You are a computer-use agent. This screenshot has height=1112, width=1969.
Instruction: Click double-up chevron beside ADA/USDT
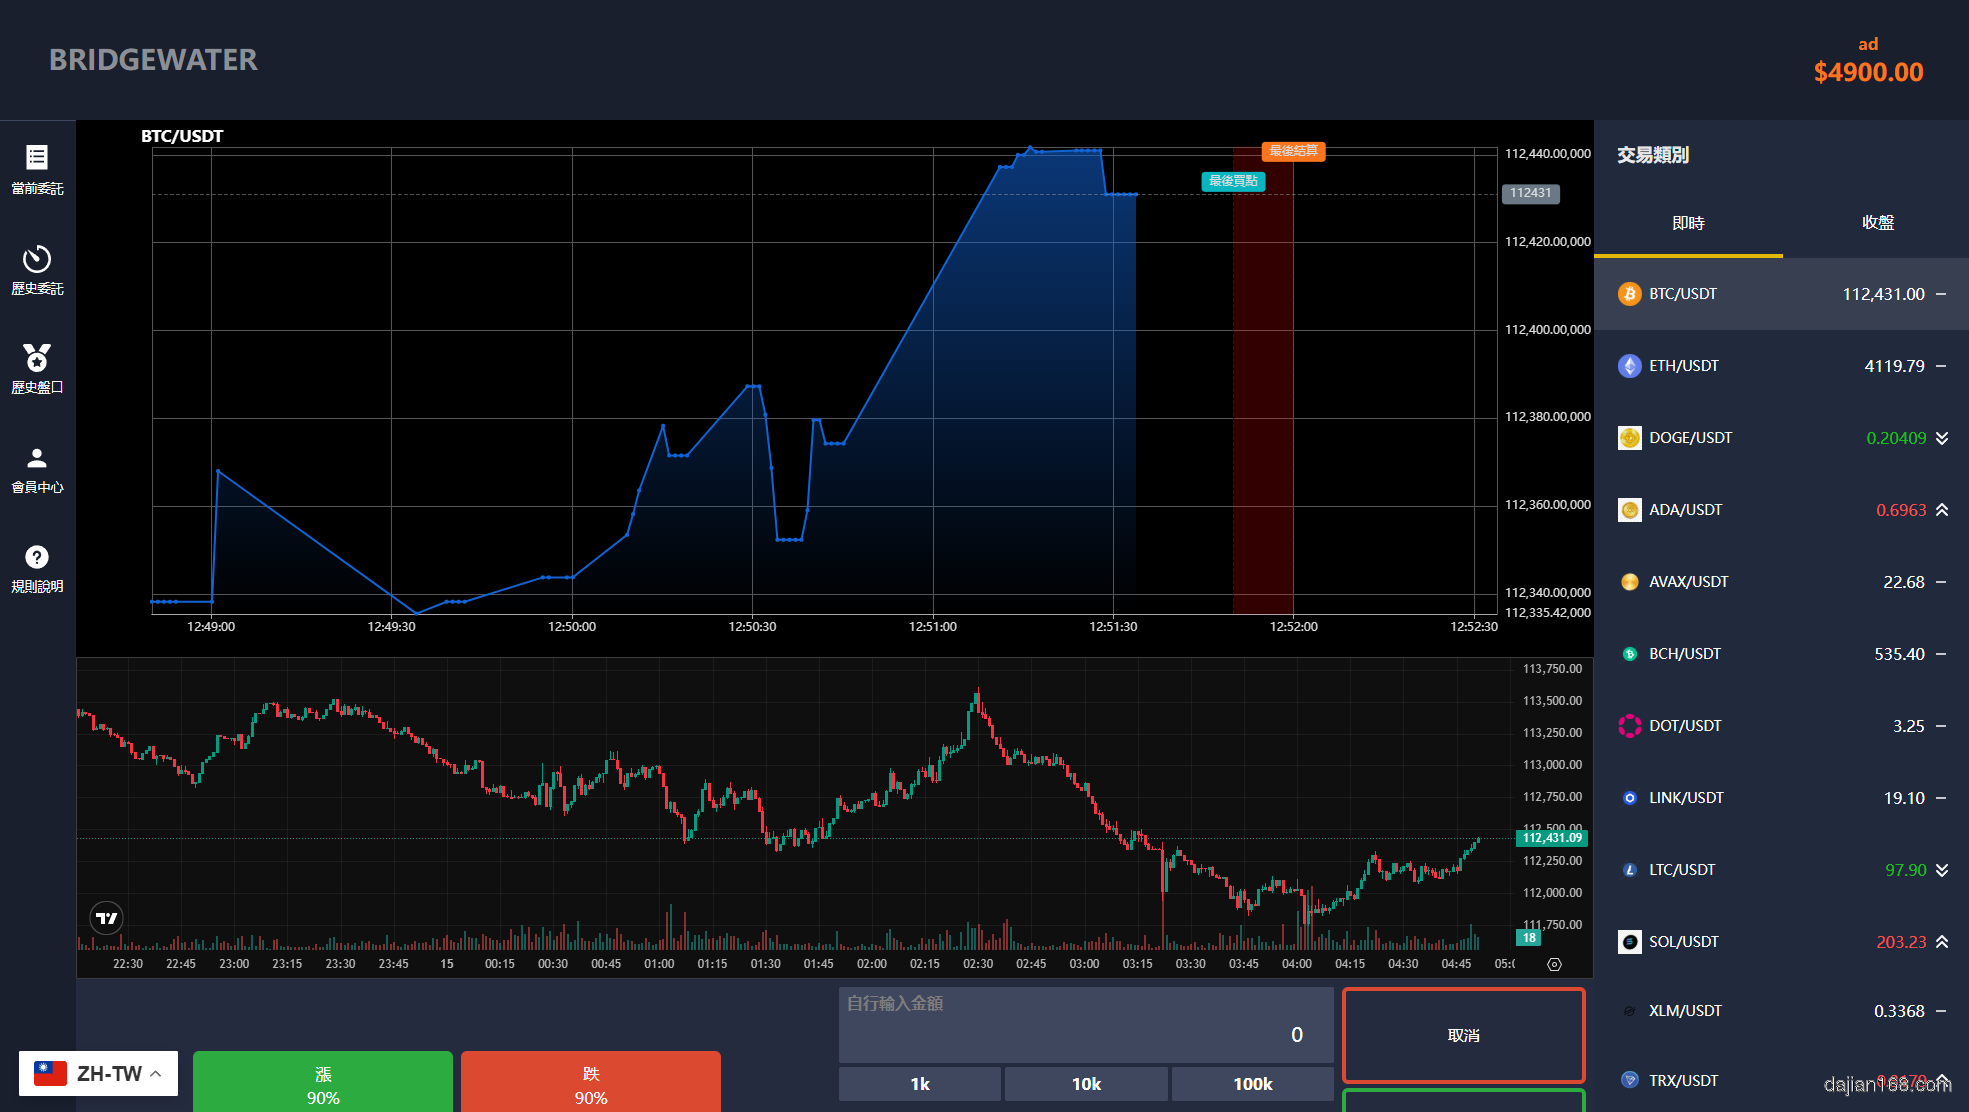point(1942,510)
